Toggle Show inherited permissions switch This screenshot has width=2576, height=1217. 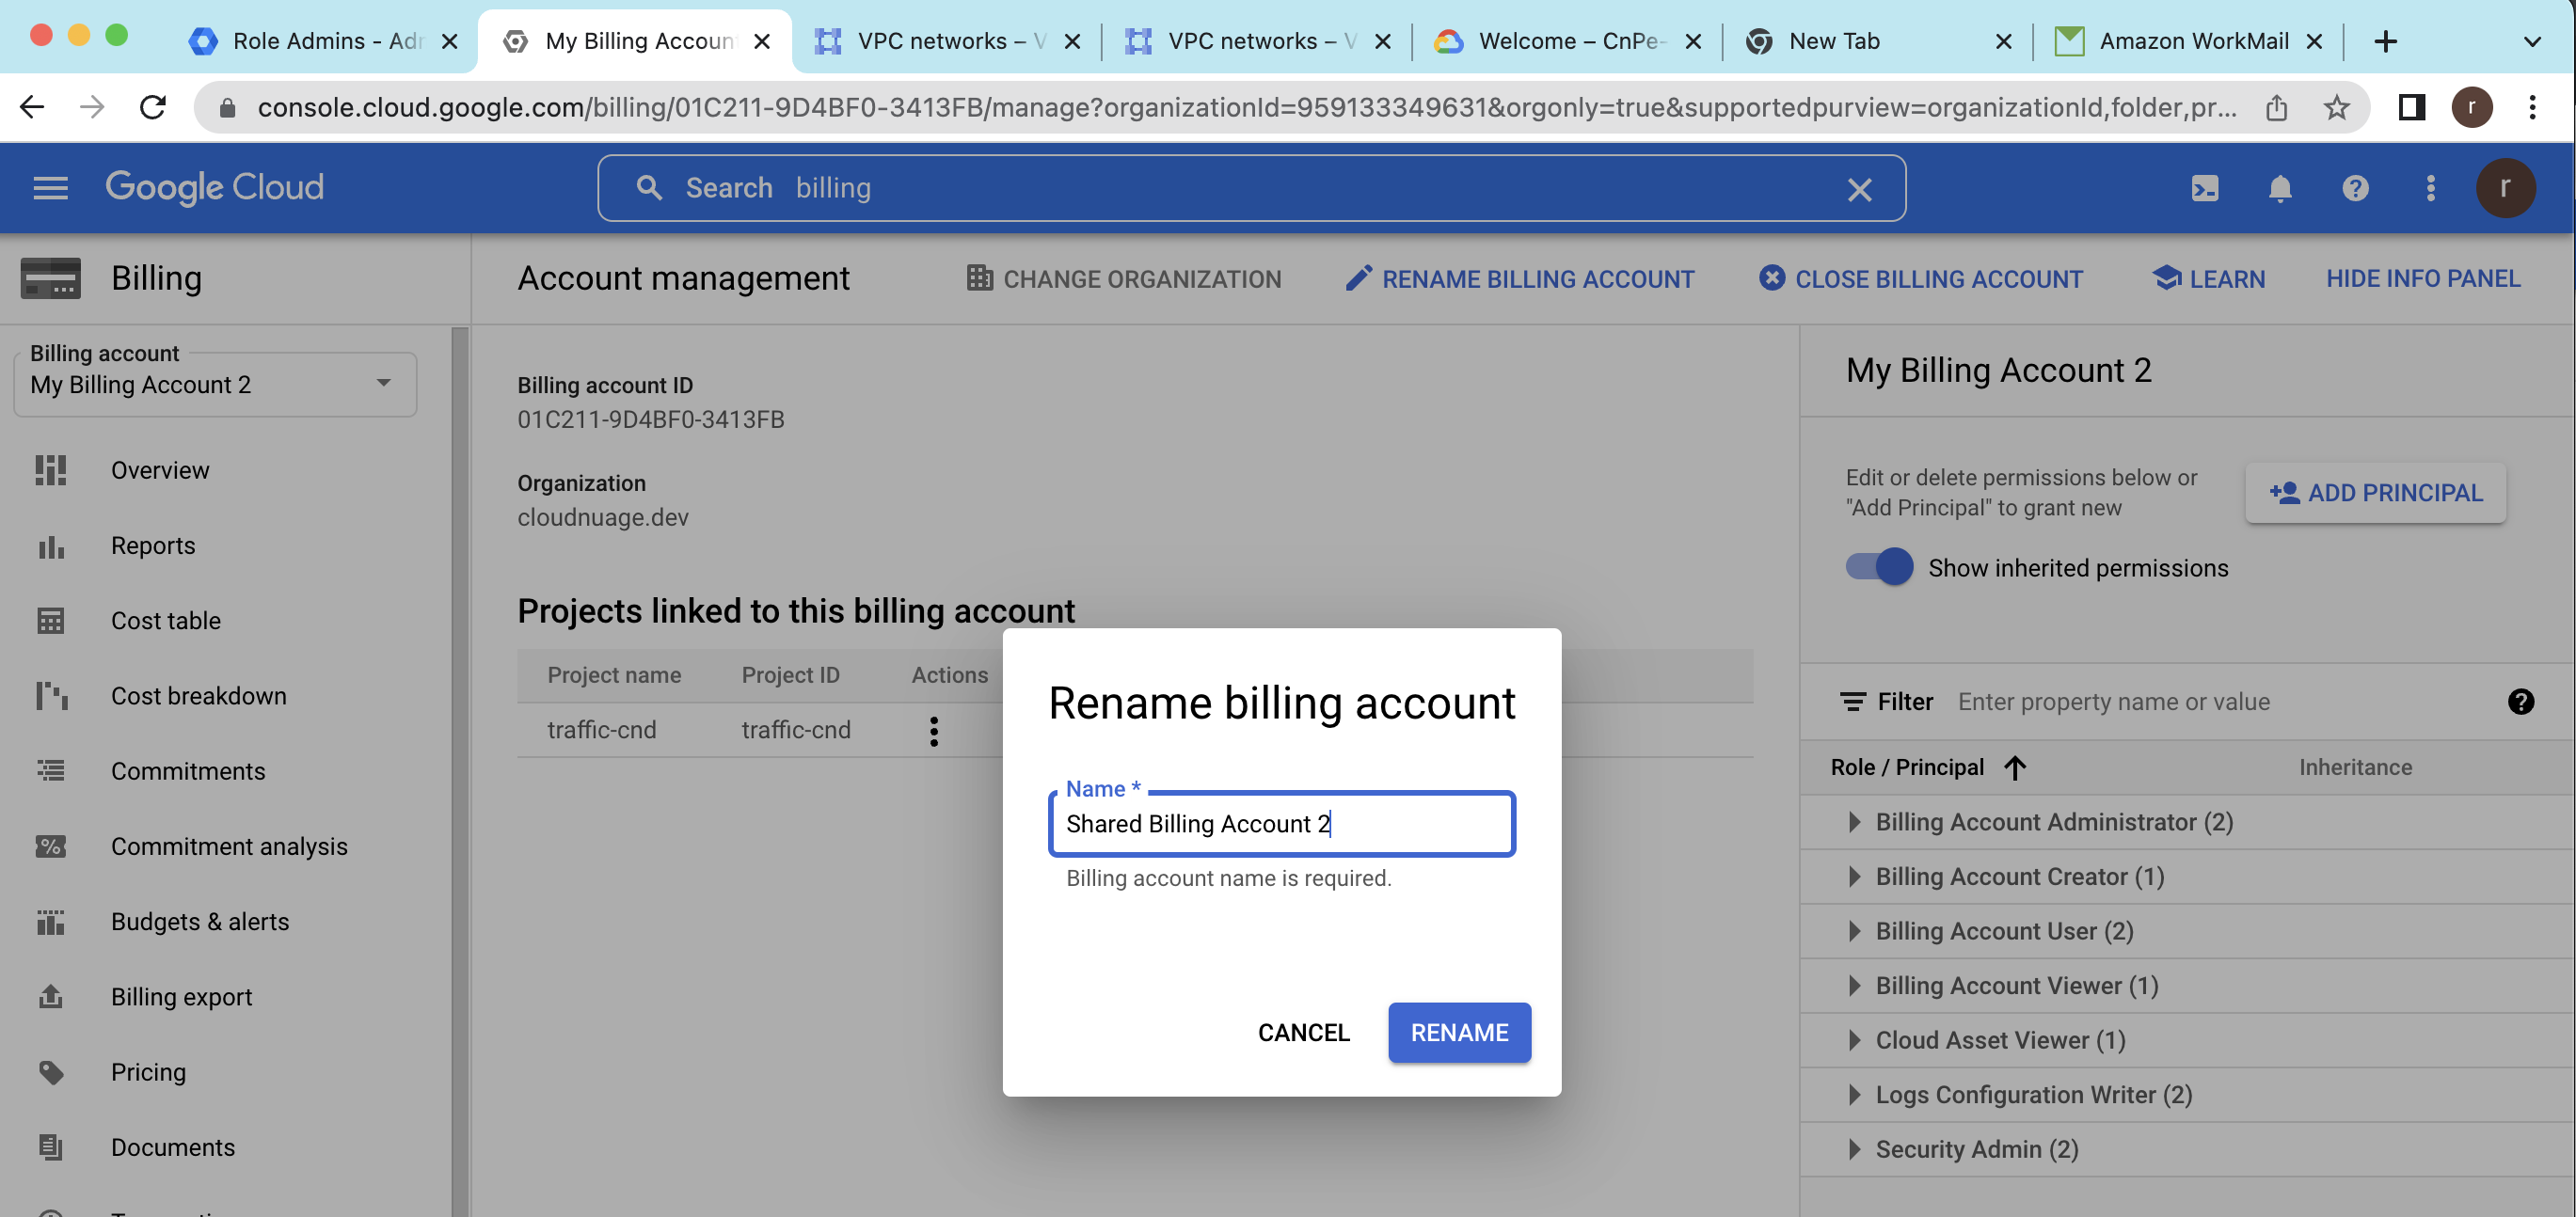coord(1879,567)
